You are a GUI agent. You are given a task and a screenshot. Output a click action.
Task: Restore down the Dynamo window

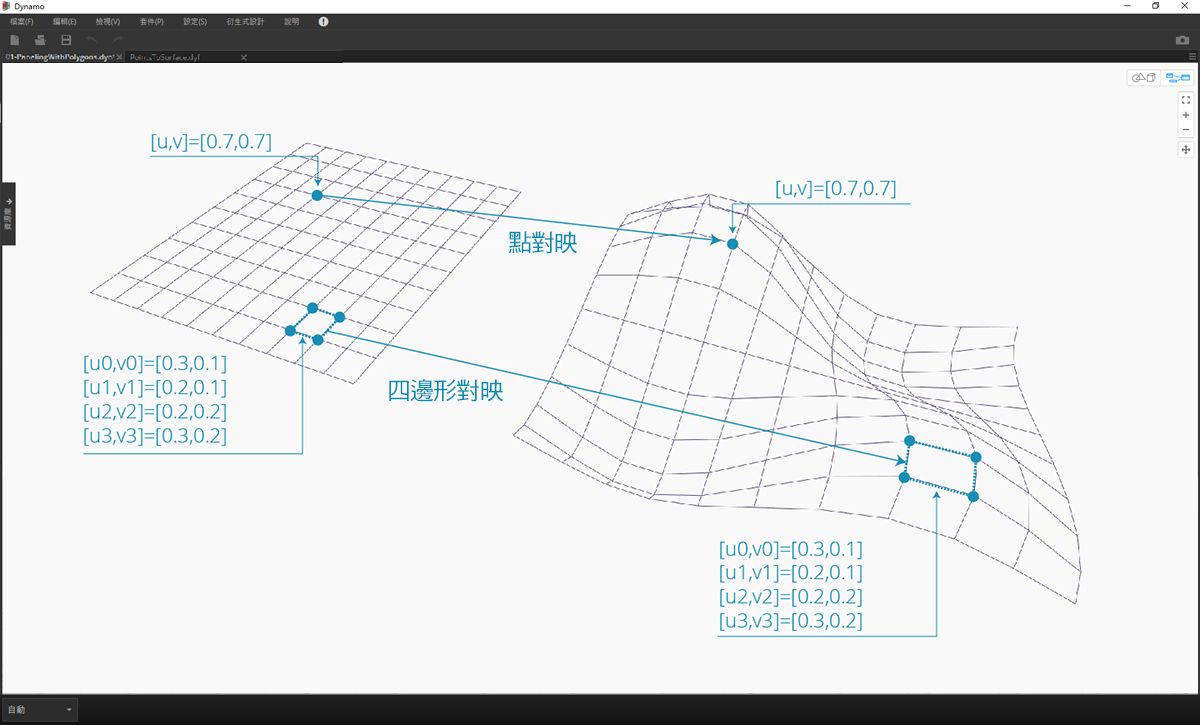1156,6
